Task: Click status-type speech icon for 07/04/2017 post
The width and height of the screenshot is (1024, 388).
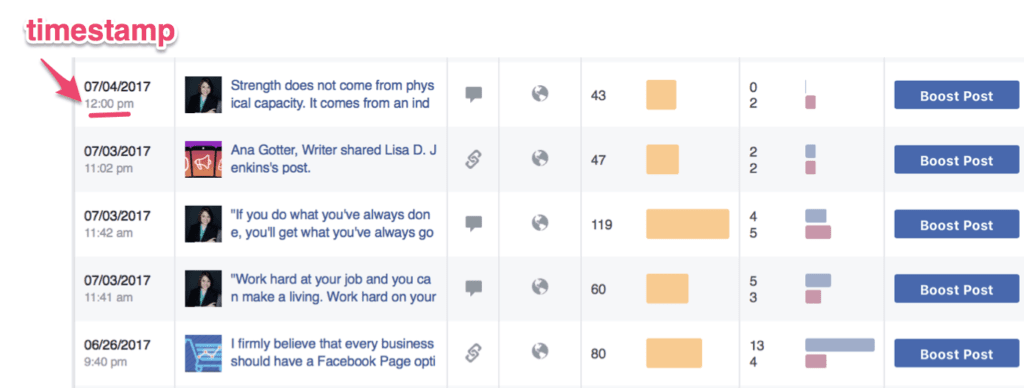Action: click(x=473, y=95)
